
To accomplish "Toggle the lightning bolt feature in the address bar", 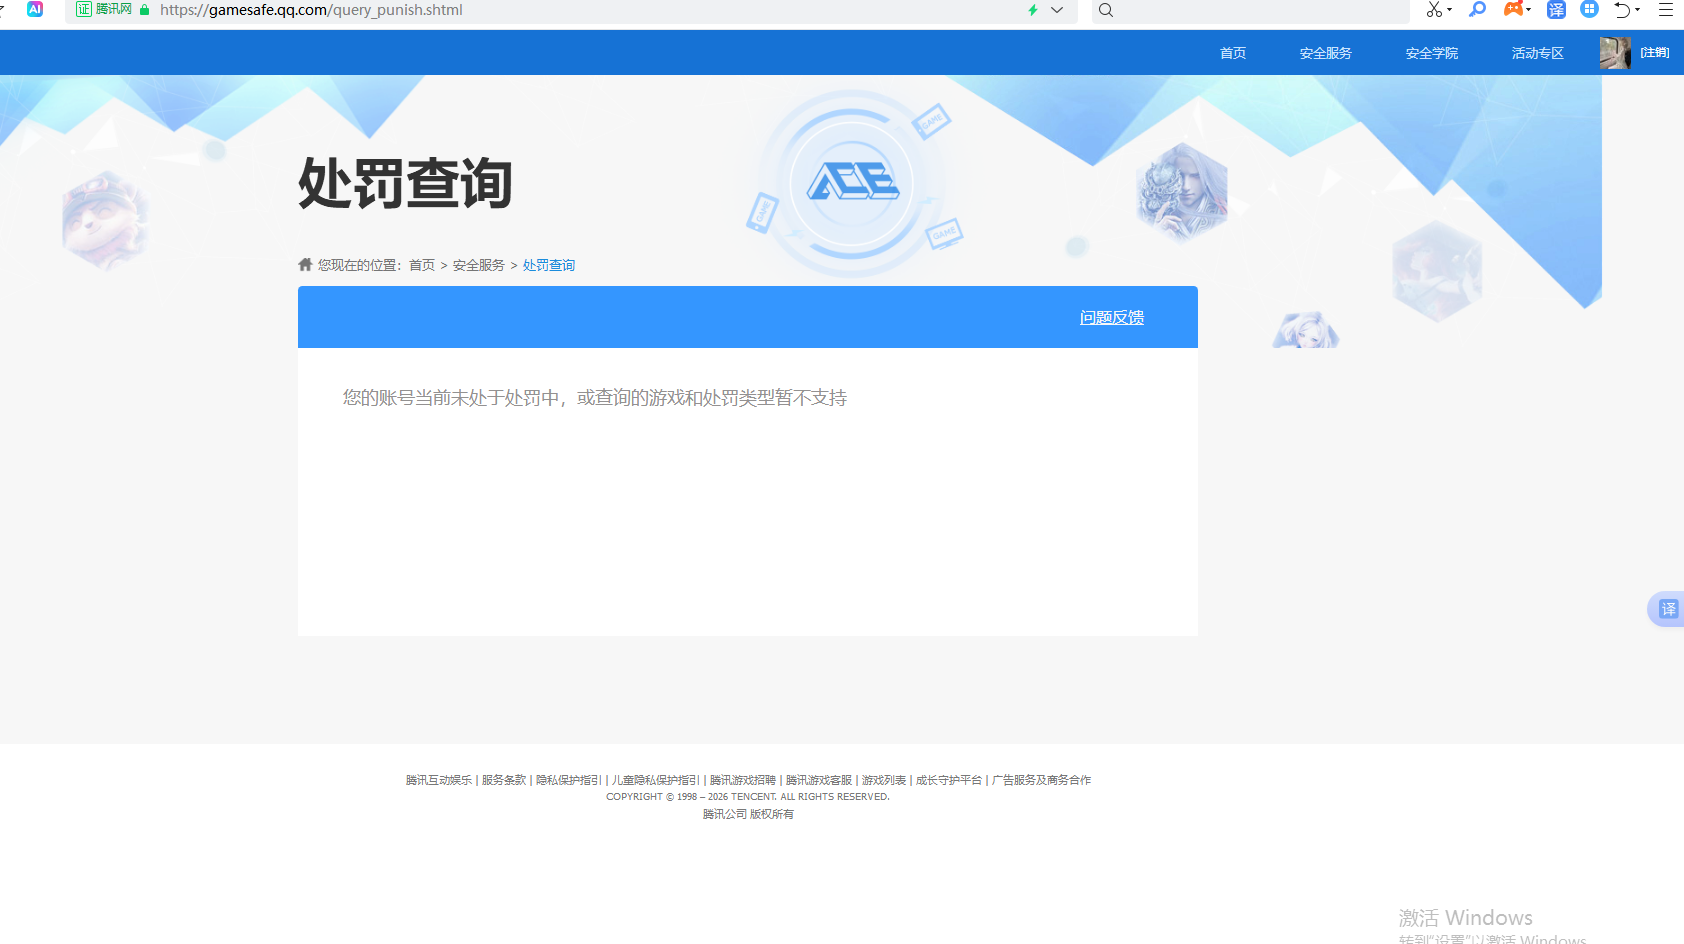I will (x=1031, y=10).
